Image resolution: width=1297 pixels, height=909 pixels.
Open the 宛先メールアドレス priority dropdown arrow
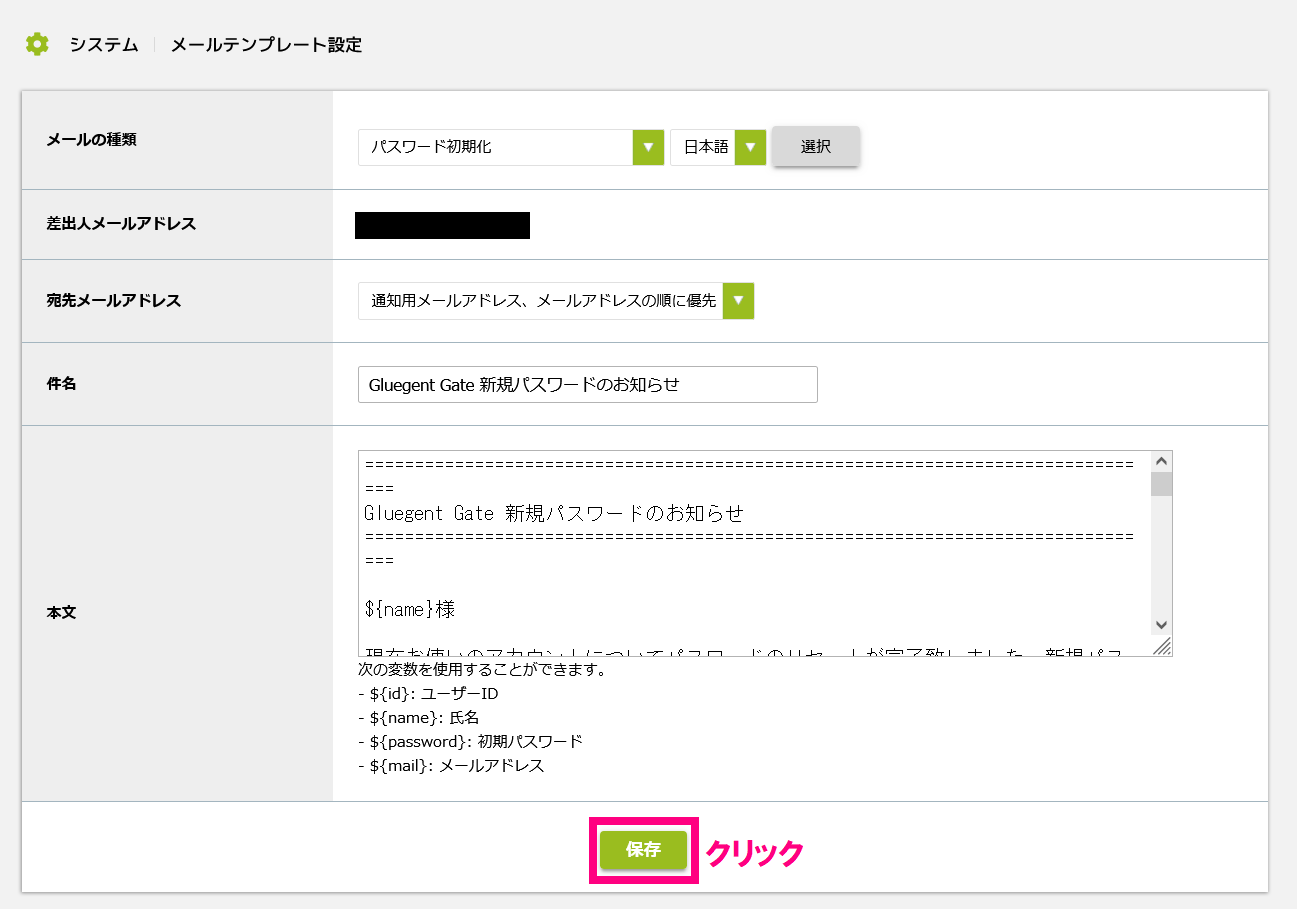738,300
